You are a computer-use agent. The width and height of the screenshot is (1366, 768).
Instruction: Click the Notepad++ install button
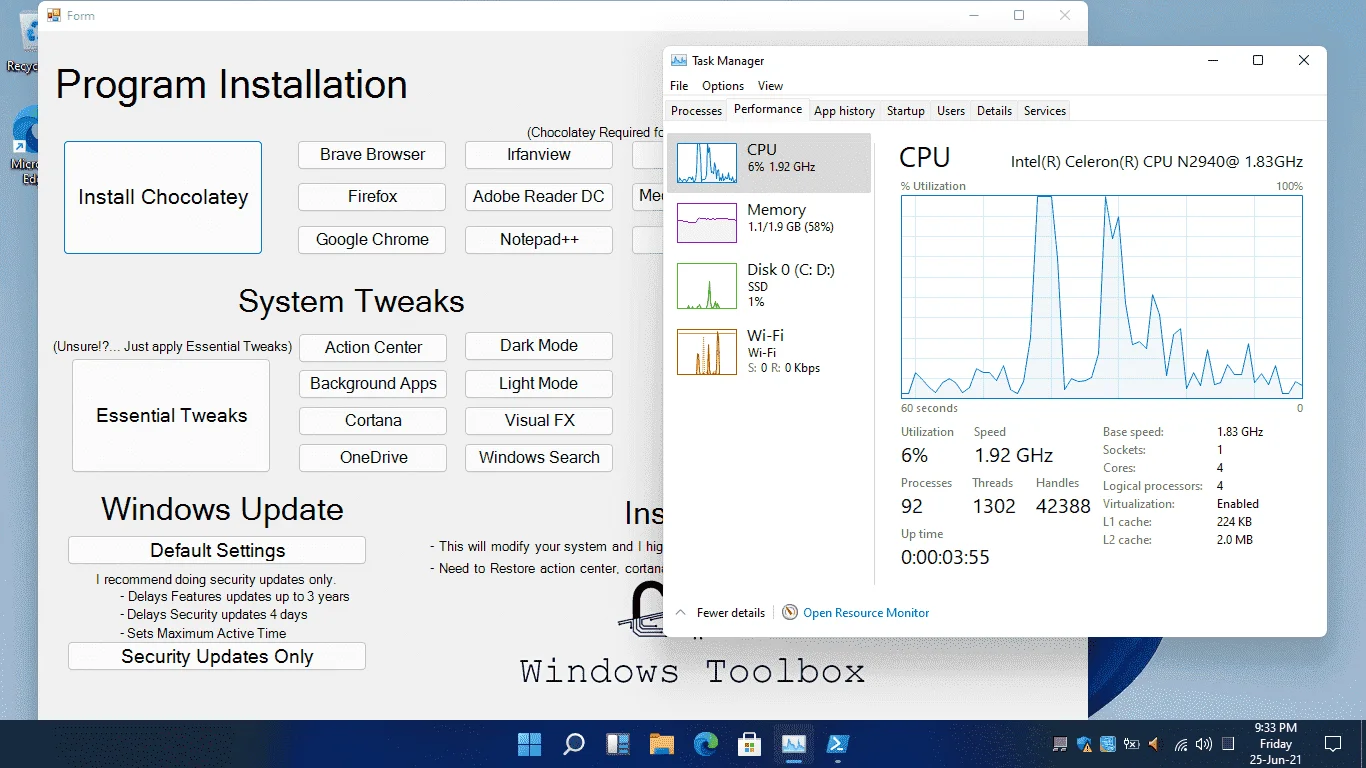pyautogui.click(x=539, y=240)
